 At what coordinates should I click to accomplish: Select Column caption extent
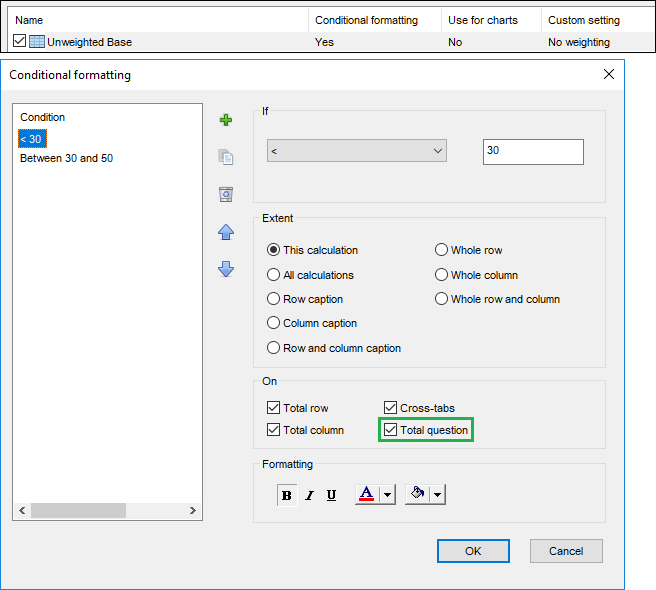tap(312, 323)
